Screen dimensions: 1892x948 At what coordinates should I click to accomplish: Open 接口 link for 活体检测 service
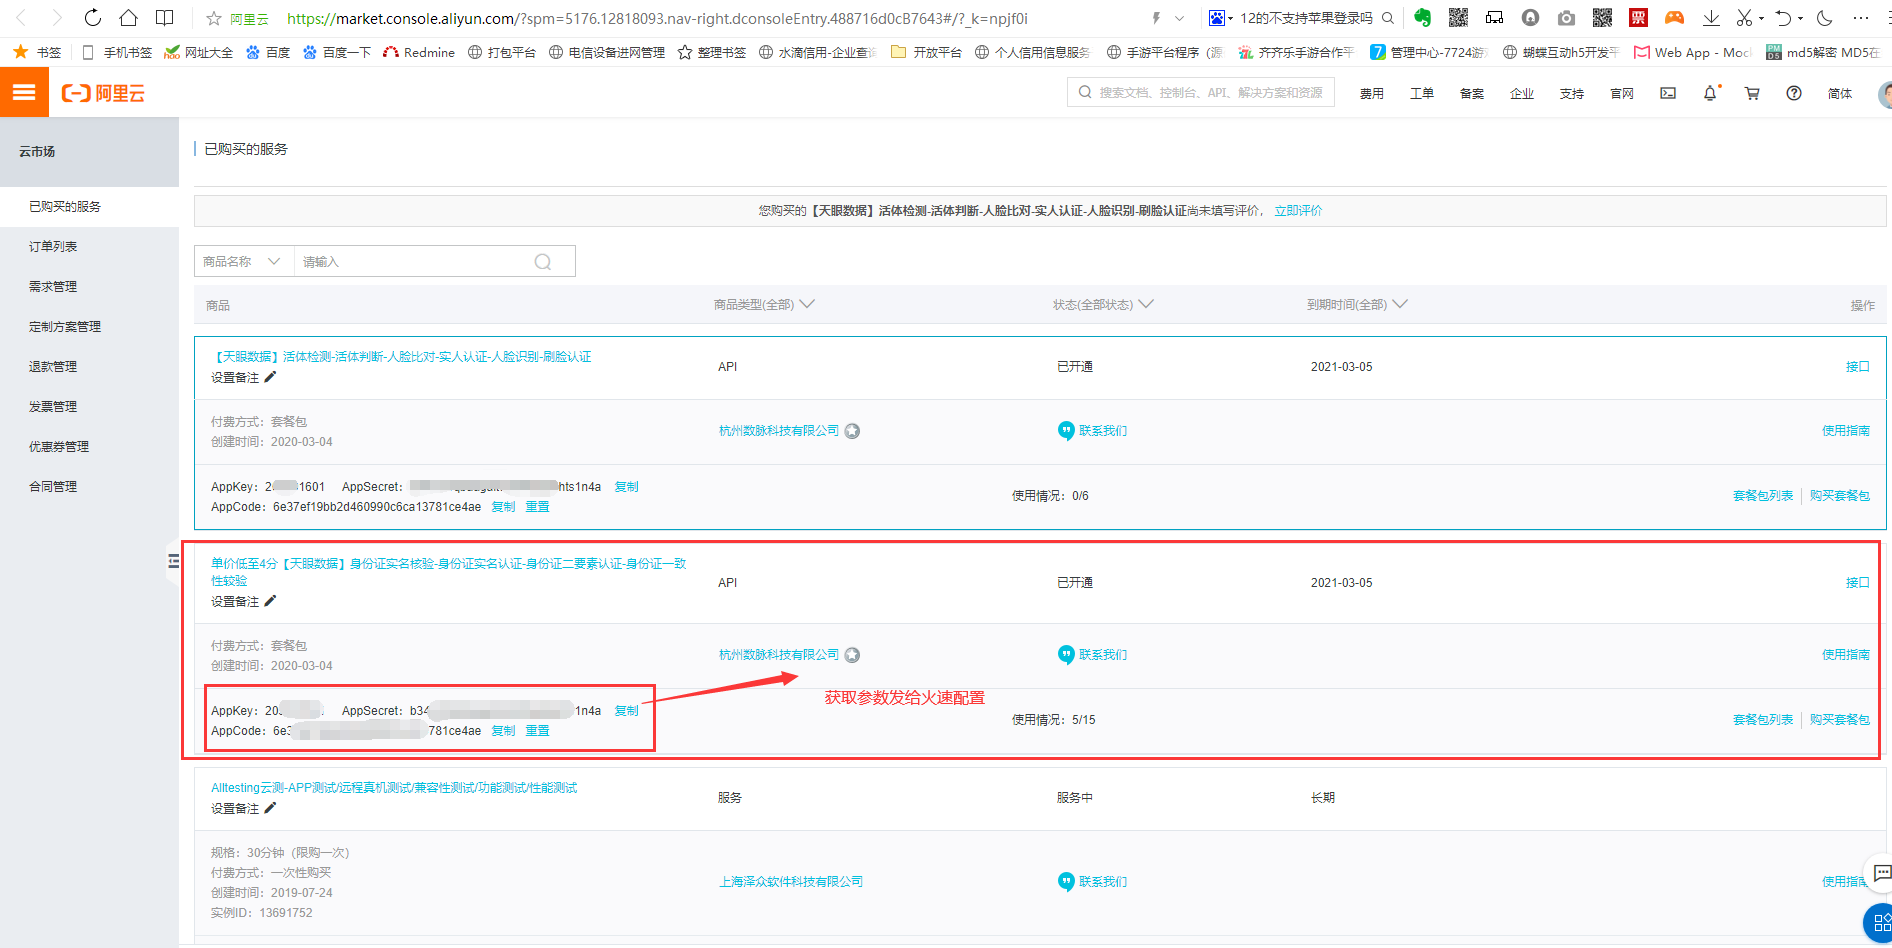[x=1858, y=367]
